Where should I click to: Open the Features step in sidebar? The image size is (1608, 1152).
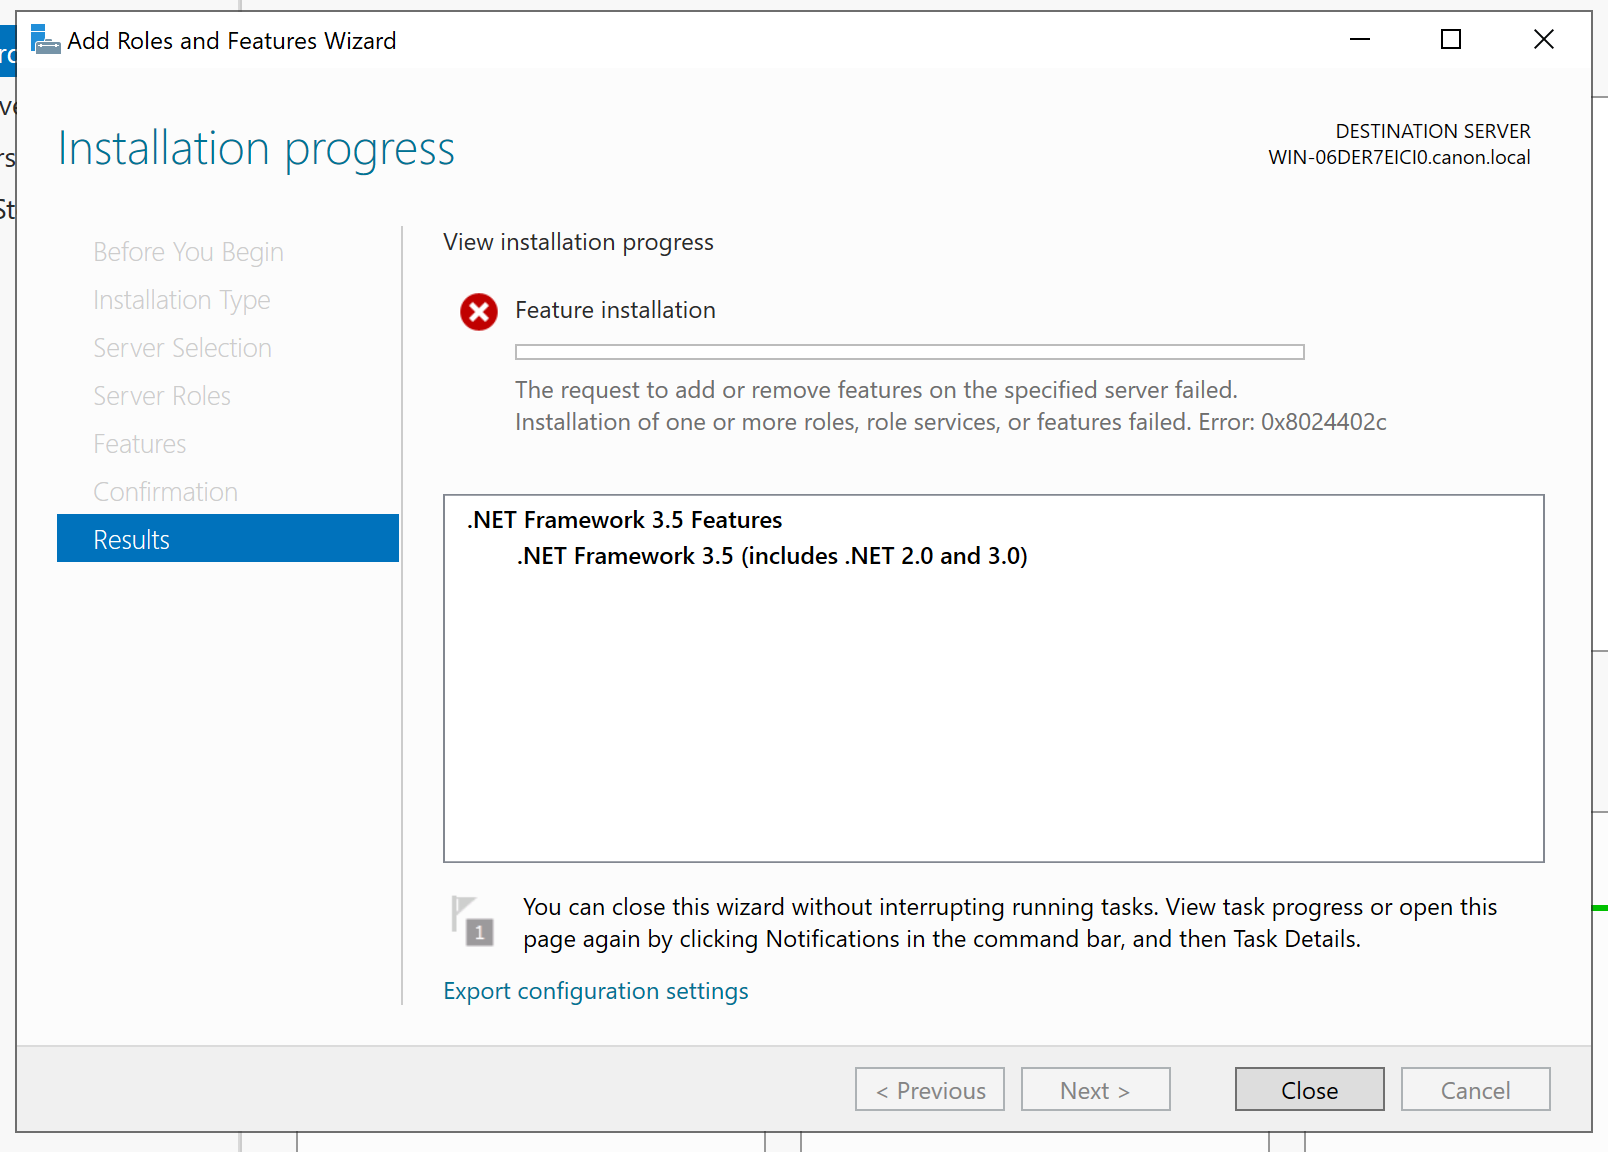[140, 444]
